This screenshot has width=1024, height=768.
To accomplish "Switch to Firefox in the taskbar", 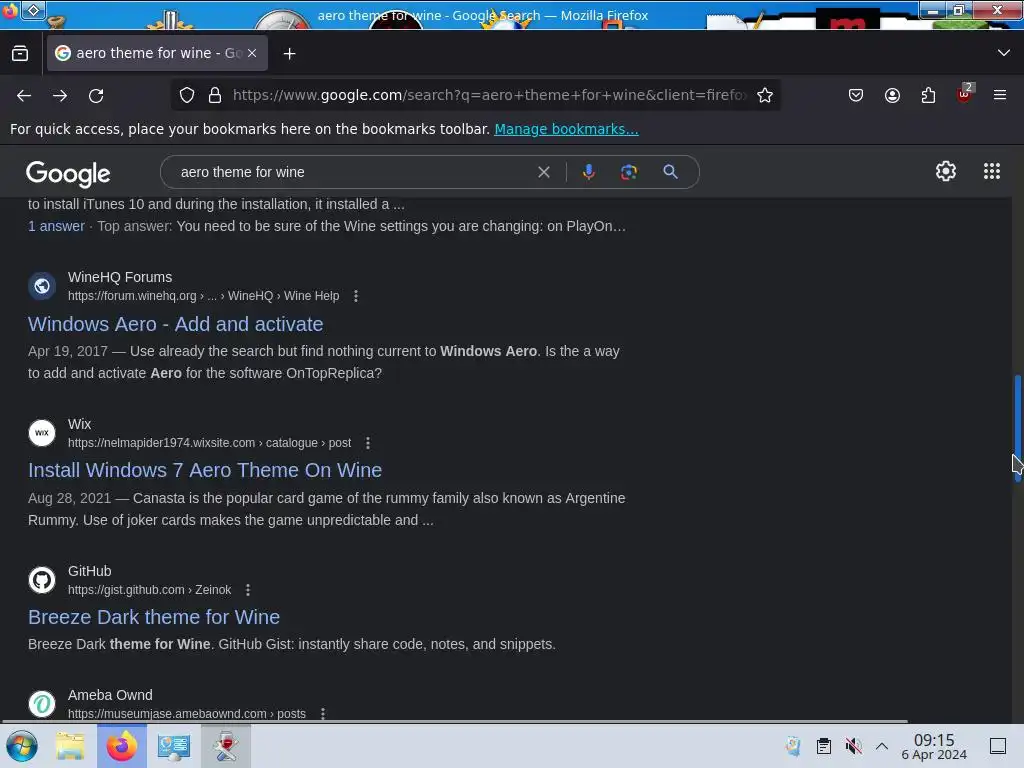I will coord(122,746).
